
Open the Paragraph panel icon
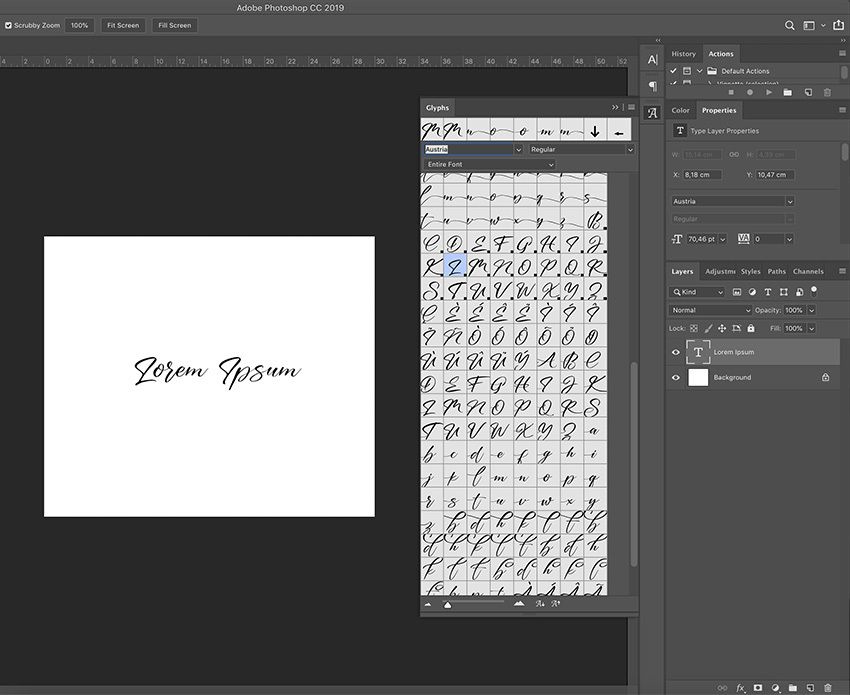[652, 86]
